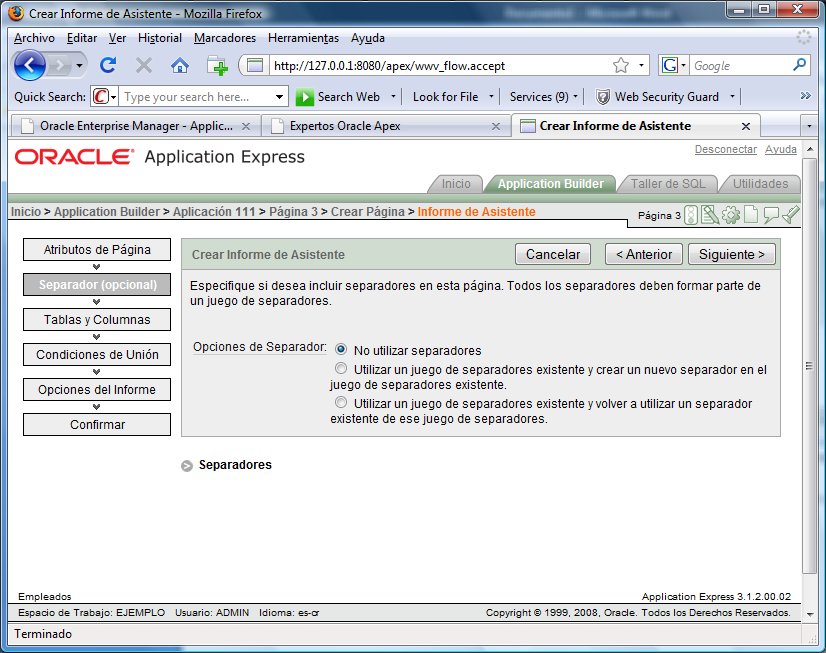Open Quick Search engine selector dropdown
The image size is (826, 653).
click(113, 97)
